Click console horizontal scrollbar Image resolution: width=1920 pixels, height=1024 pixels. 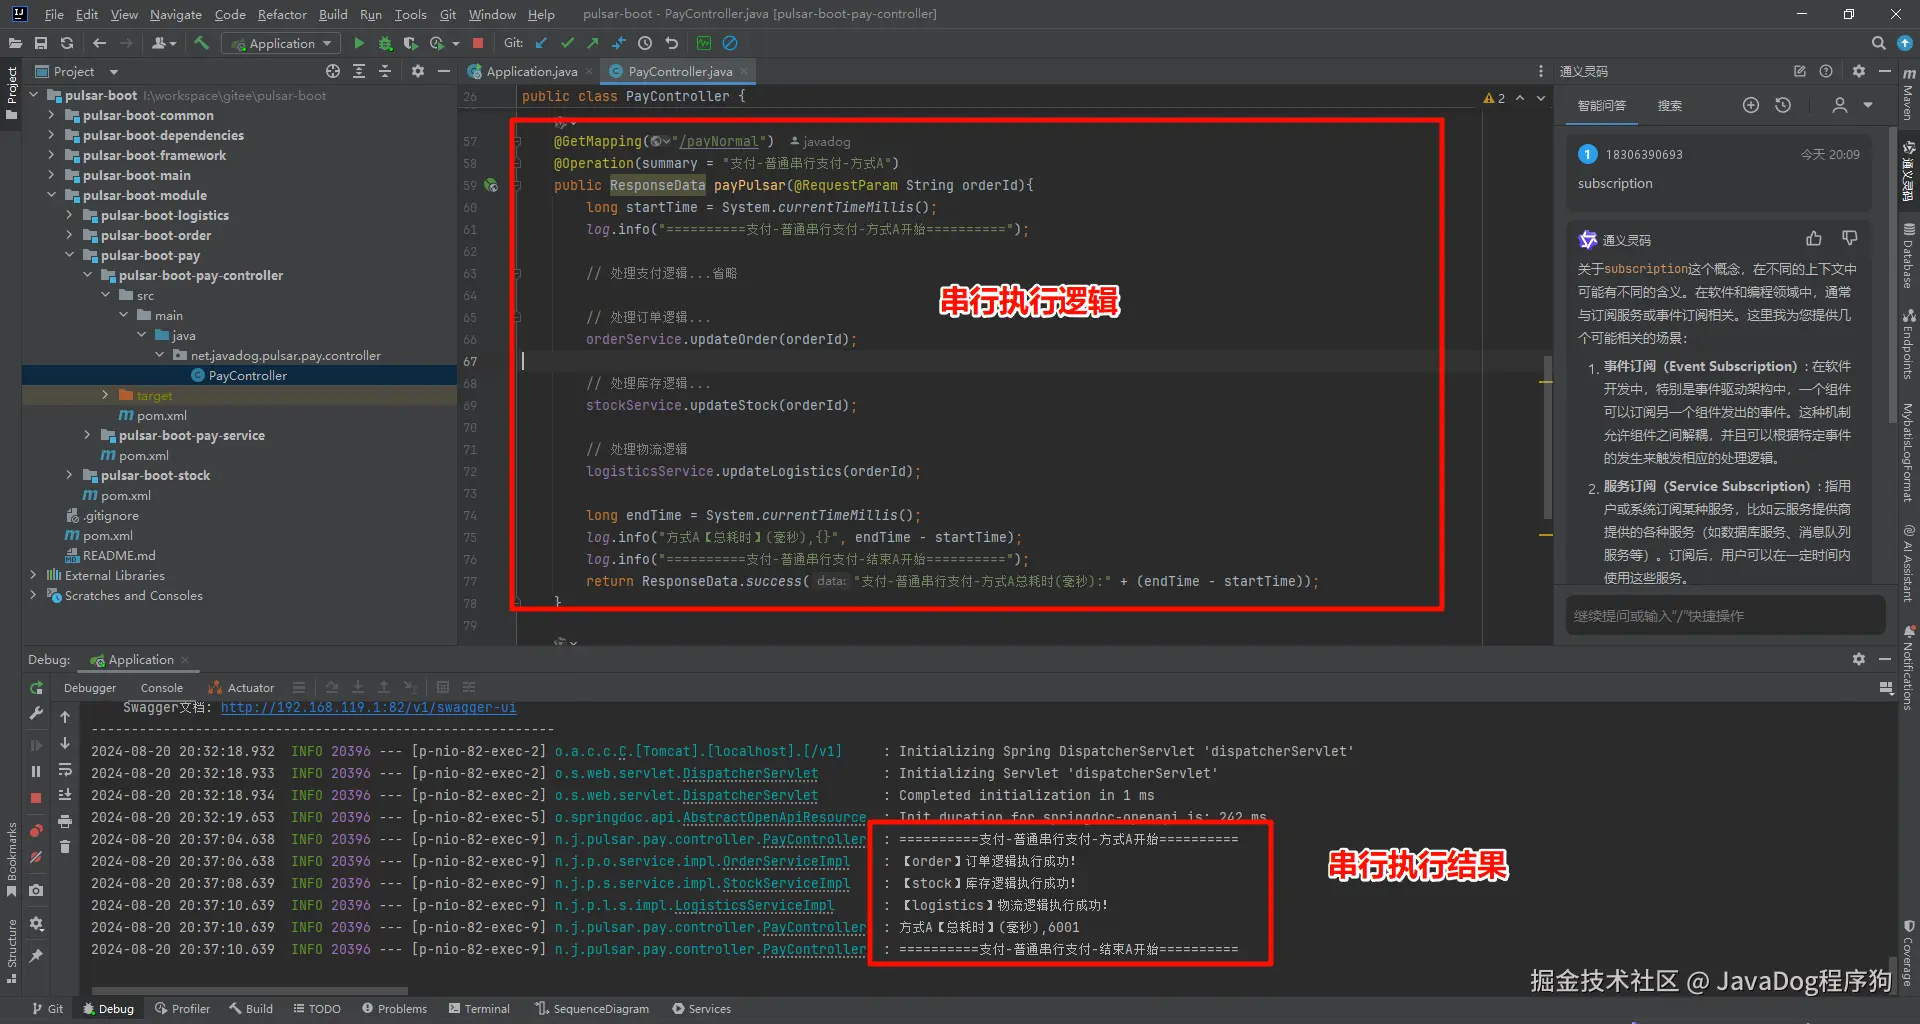point(248,990)
